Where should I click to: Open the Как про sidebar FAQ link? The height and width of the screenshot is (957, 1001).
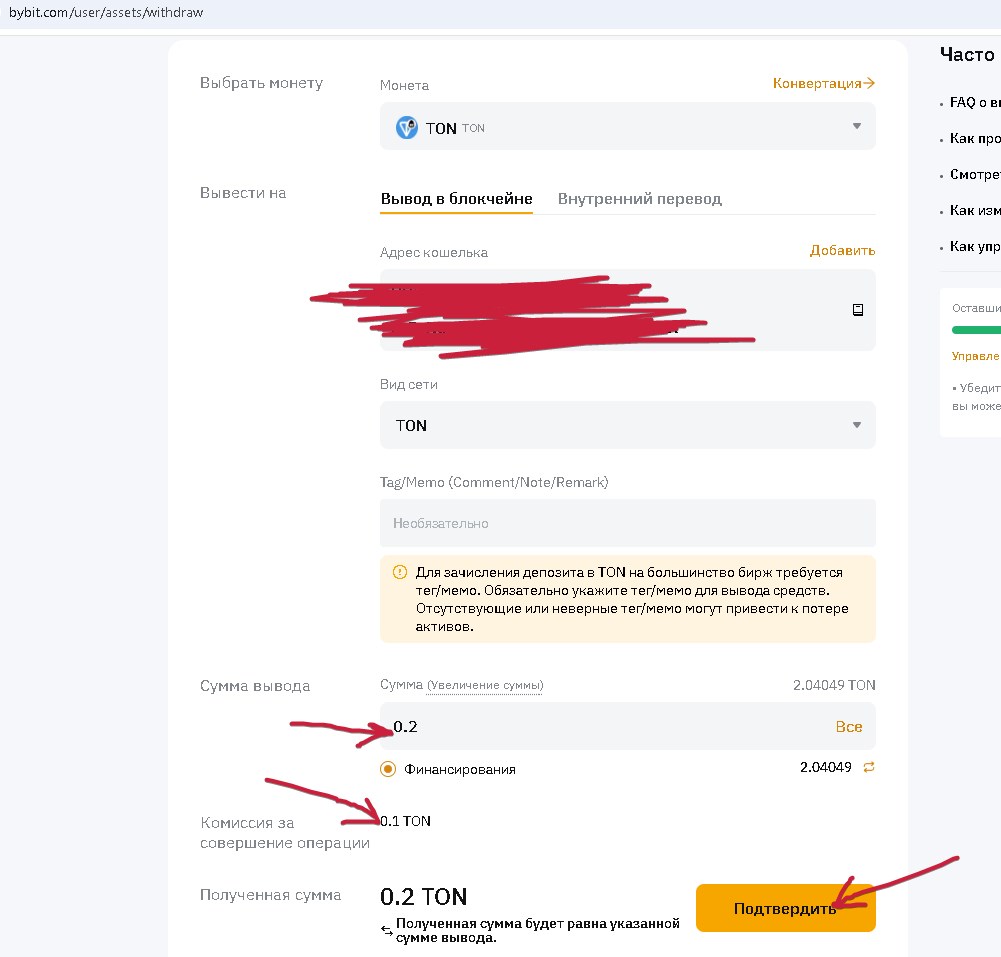[975, 139]
